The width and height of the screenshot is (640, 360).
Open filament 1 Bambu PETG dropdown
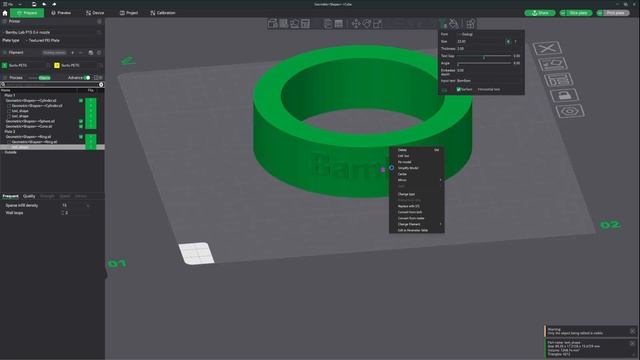tap(27, 65)
